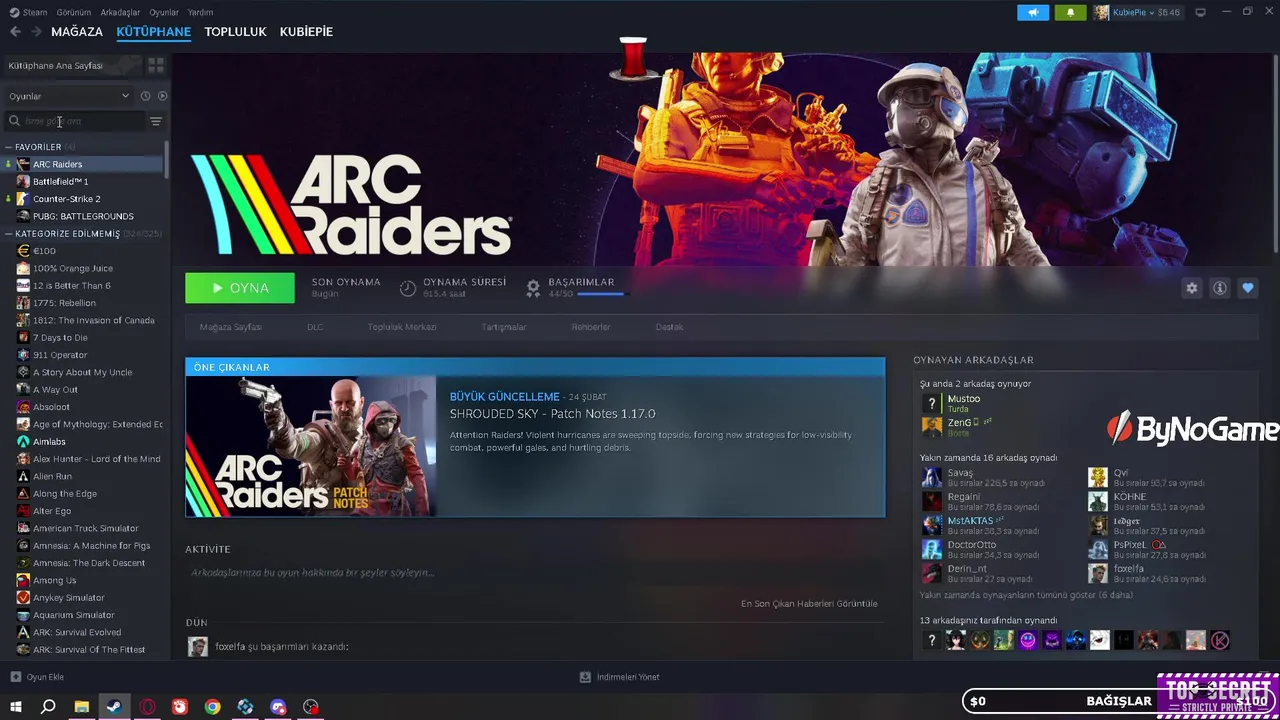
Task: Open OBS Studio in the taskbar
Action: click(x=311, y=707)
